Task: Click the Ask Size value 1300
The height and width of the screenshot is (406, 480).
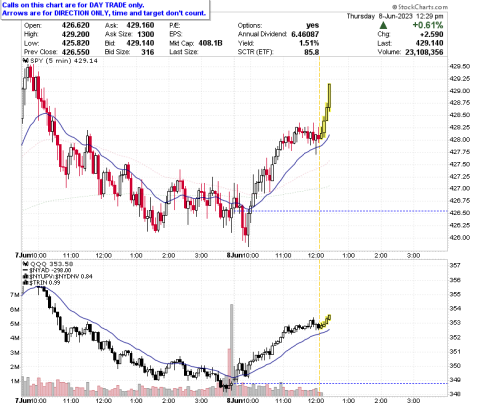Action: (x=146, y=34)
